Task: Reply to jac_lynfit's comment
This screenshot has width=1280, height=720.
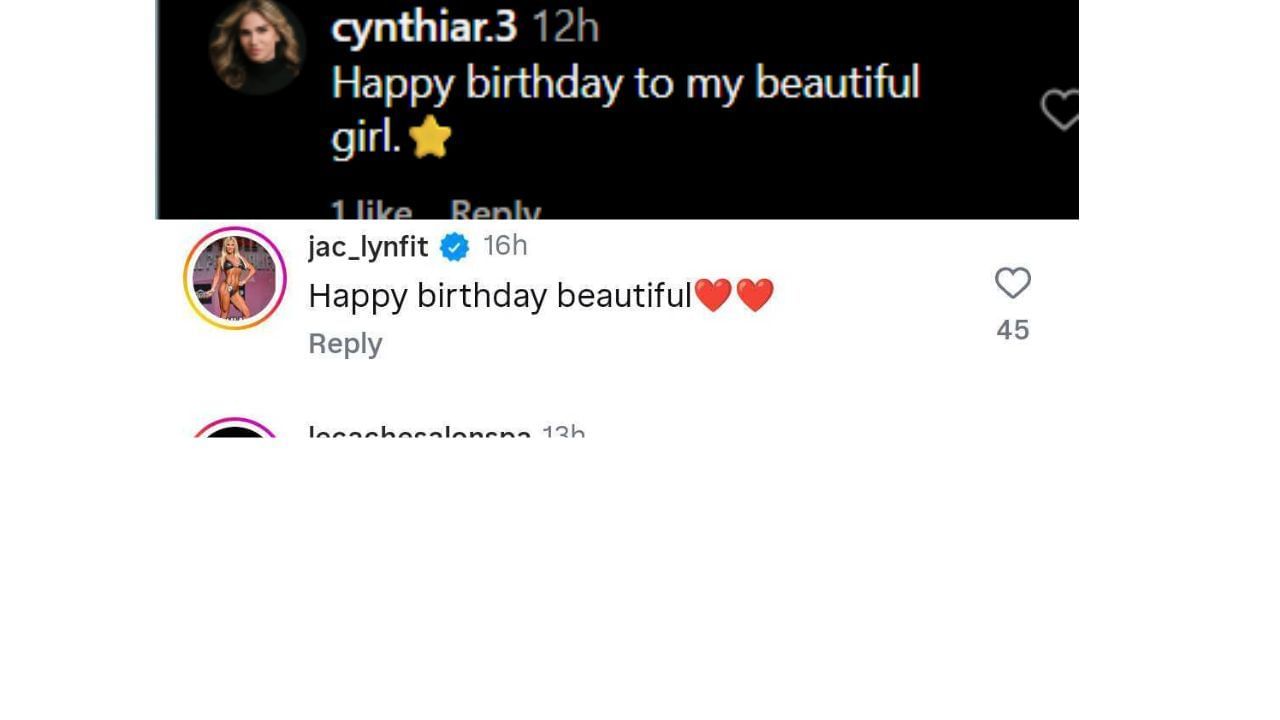Action: tap(345, 343)
